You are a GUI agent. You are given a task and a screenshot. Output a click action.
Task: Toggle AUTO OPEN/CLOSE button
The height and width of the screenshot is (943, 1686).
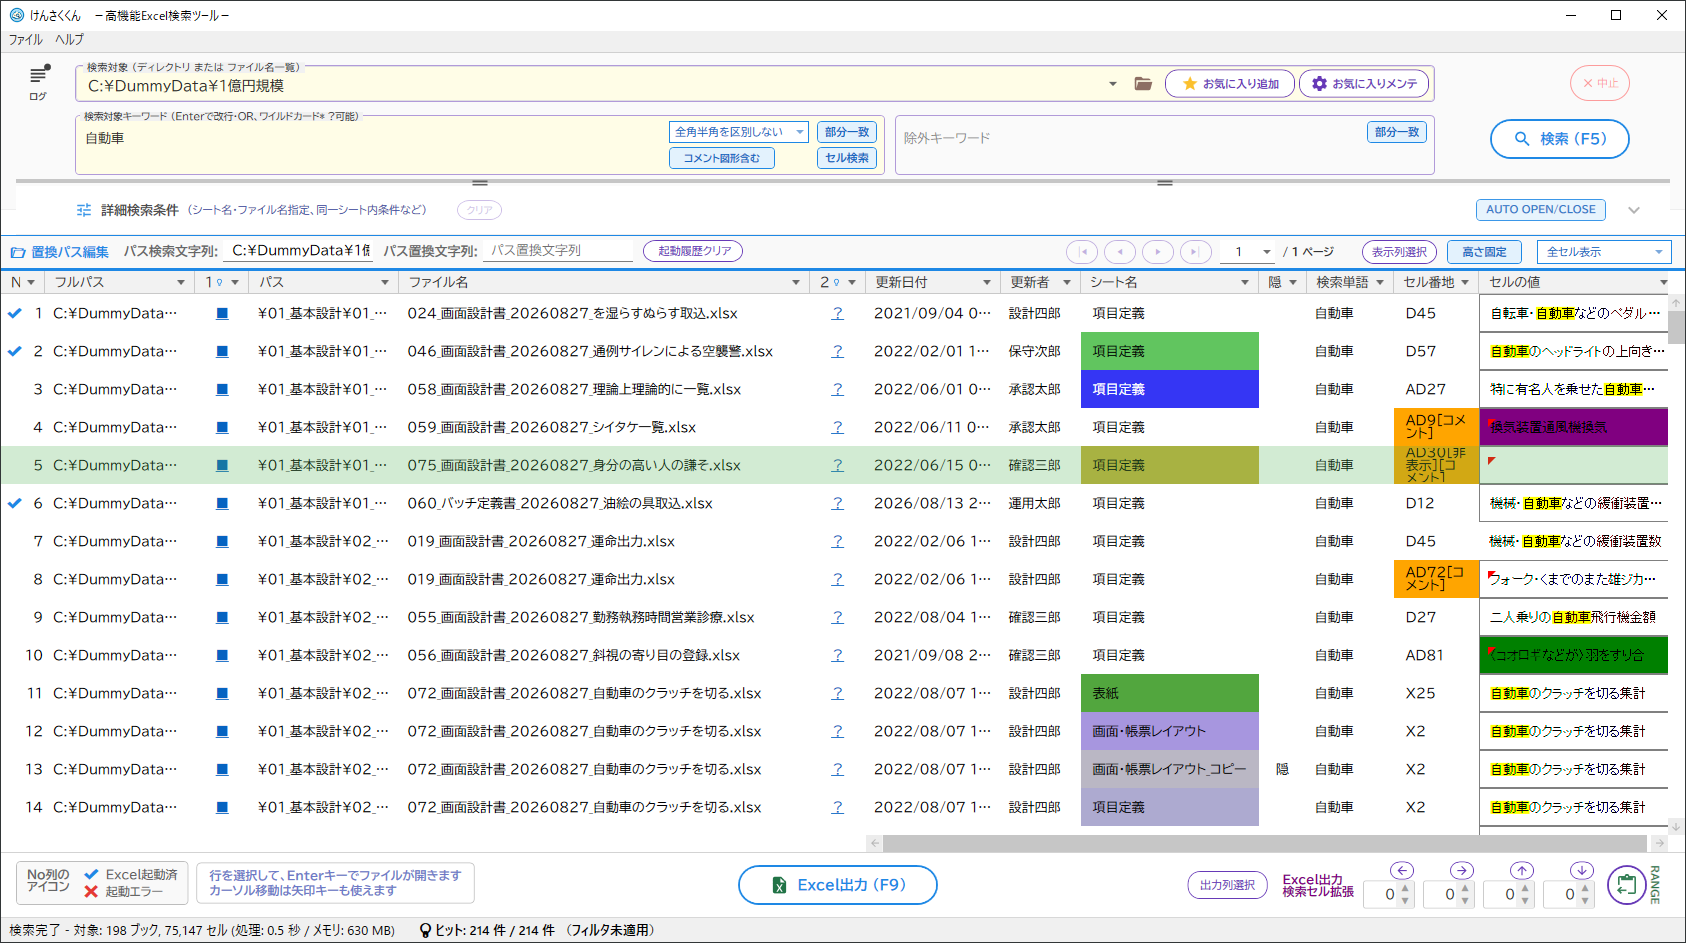1540,210
